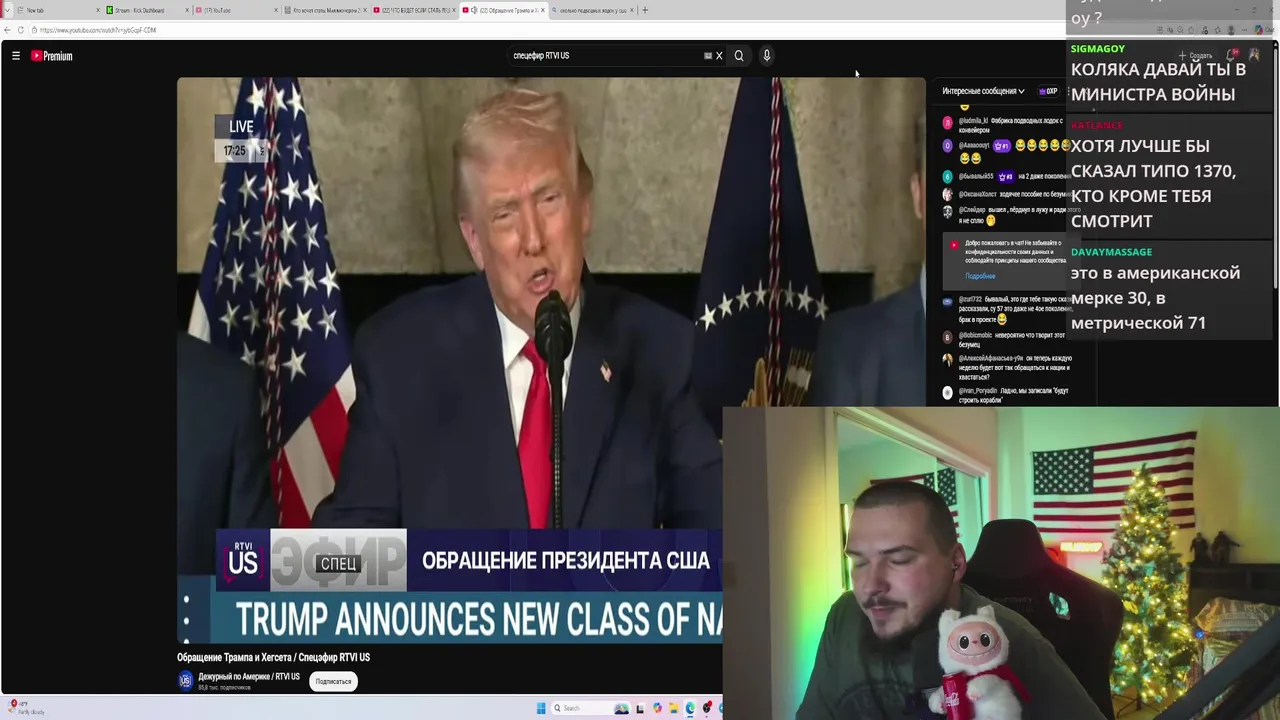The width and height of the screenshot is (1280, 720).
Task: Click browser back arrow
Action: coord(7,30)
